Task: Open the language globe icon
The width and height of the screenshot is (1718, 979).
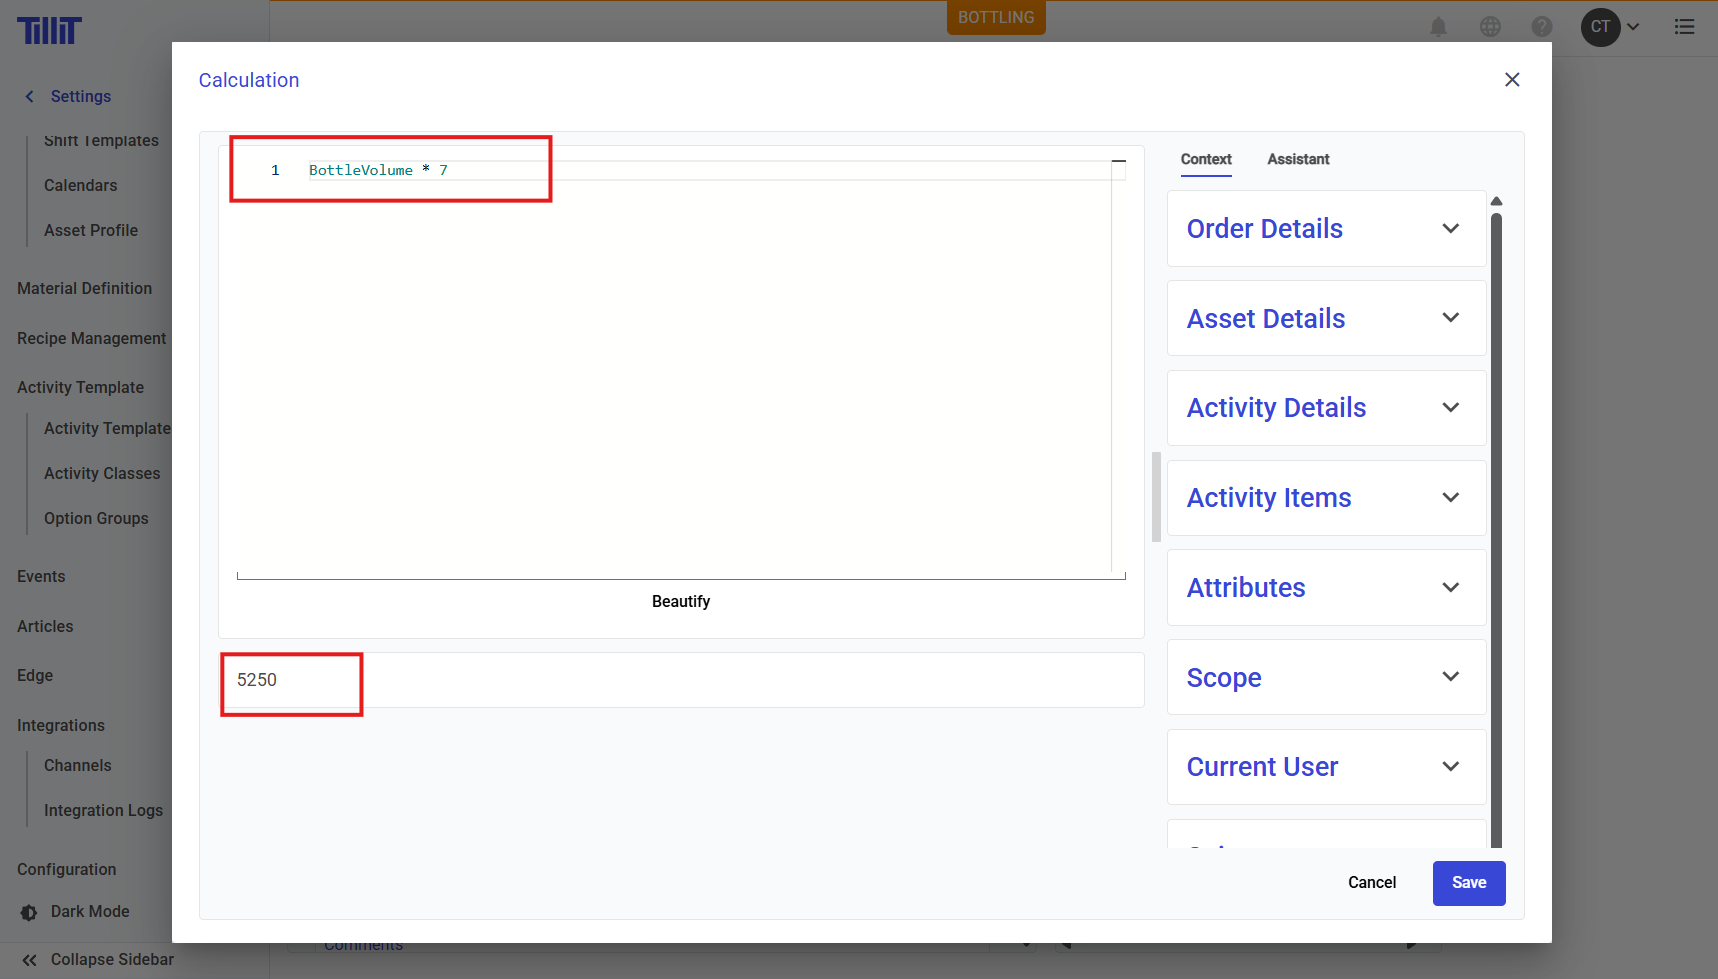Action: 1490,27
